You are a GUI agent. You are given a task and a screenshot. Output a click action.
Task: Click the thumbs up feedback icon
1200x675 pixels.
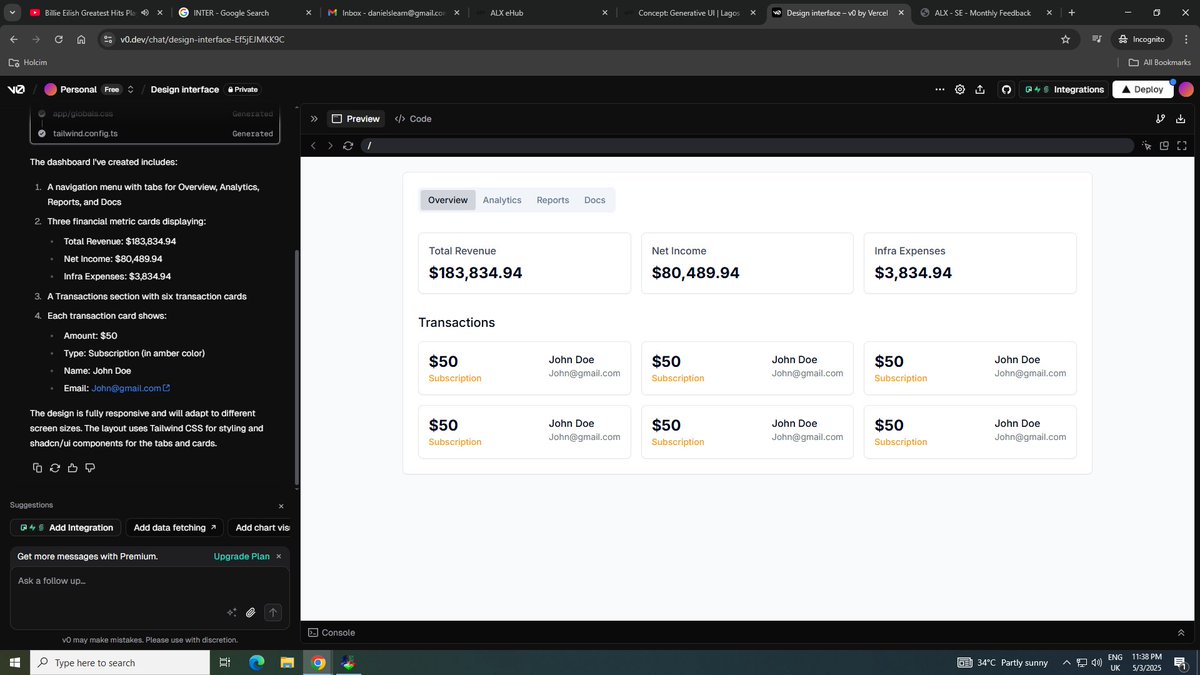(x=72, y=467)
